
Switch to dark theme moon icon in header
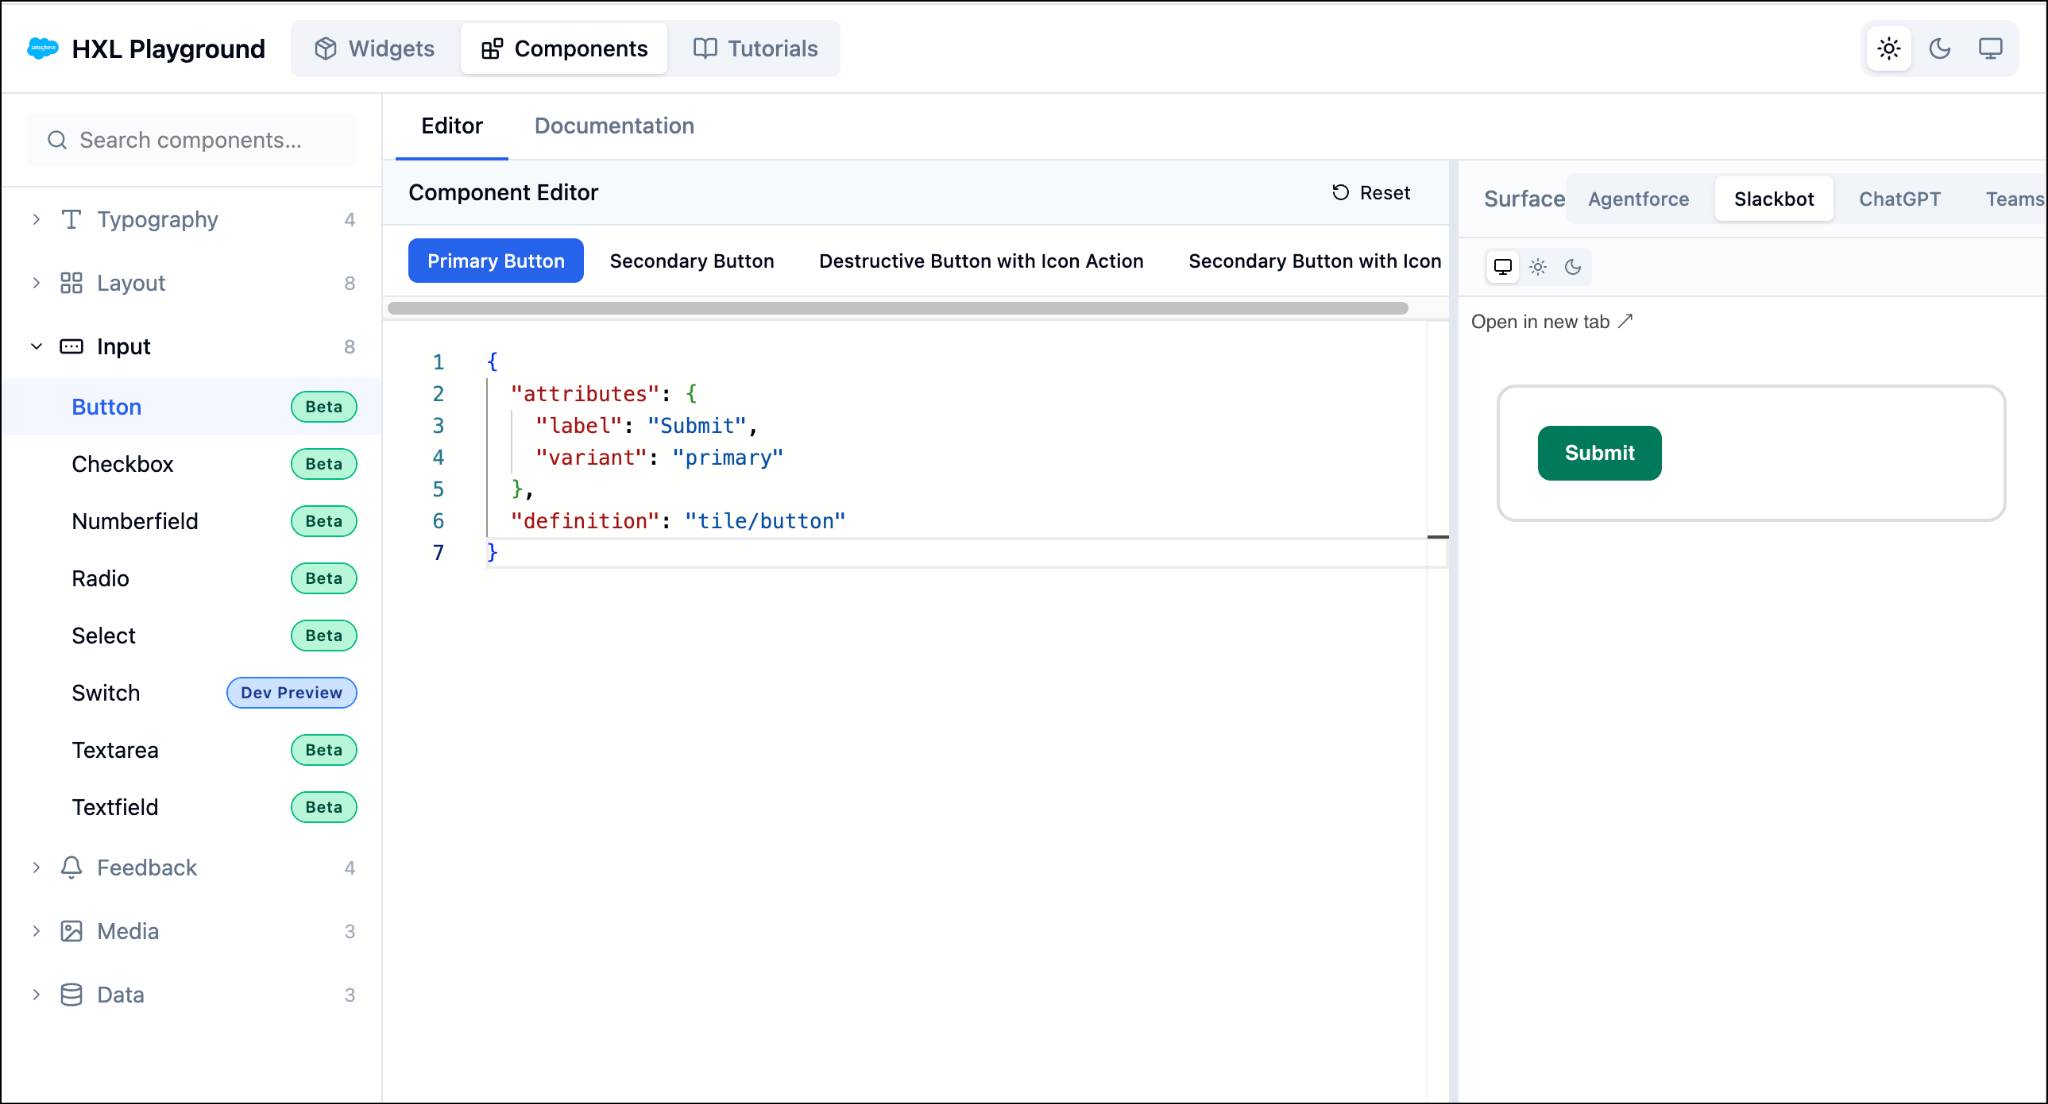point(1939,48)
